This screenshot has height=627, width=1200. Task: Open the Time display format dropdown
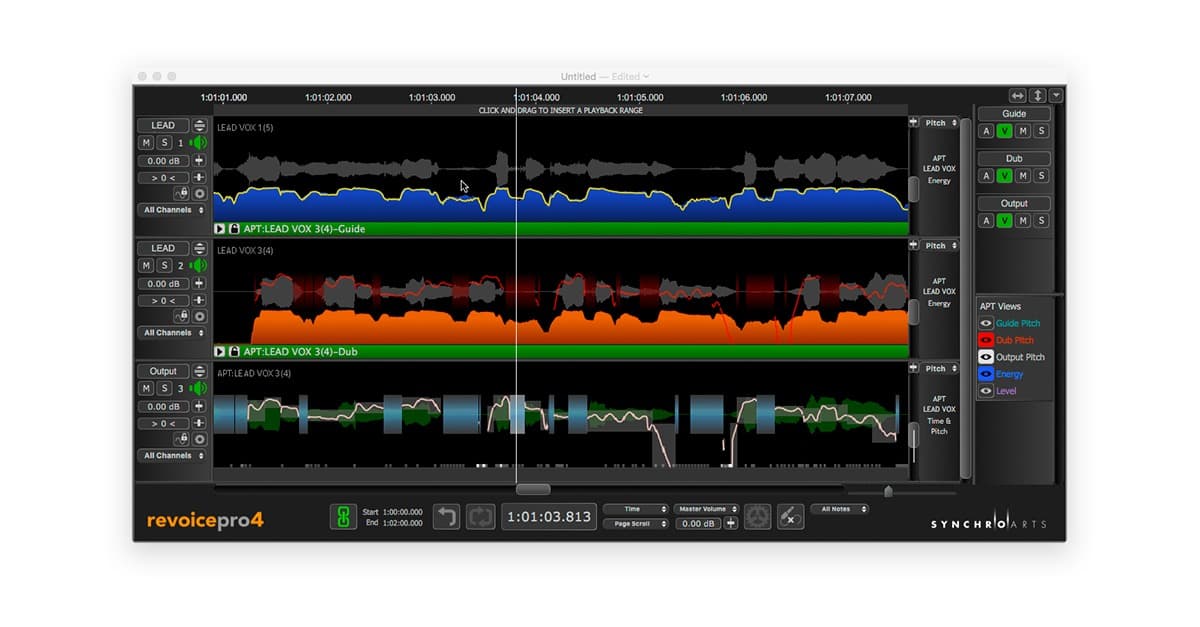(635, 509)
